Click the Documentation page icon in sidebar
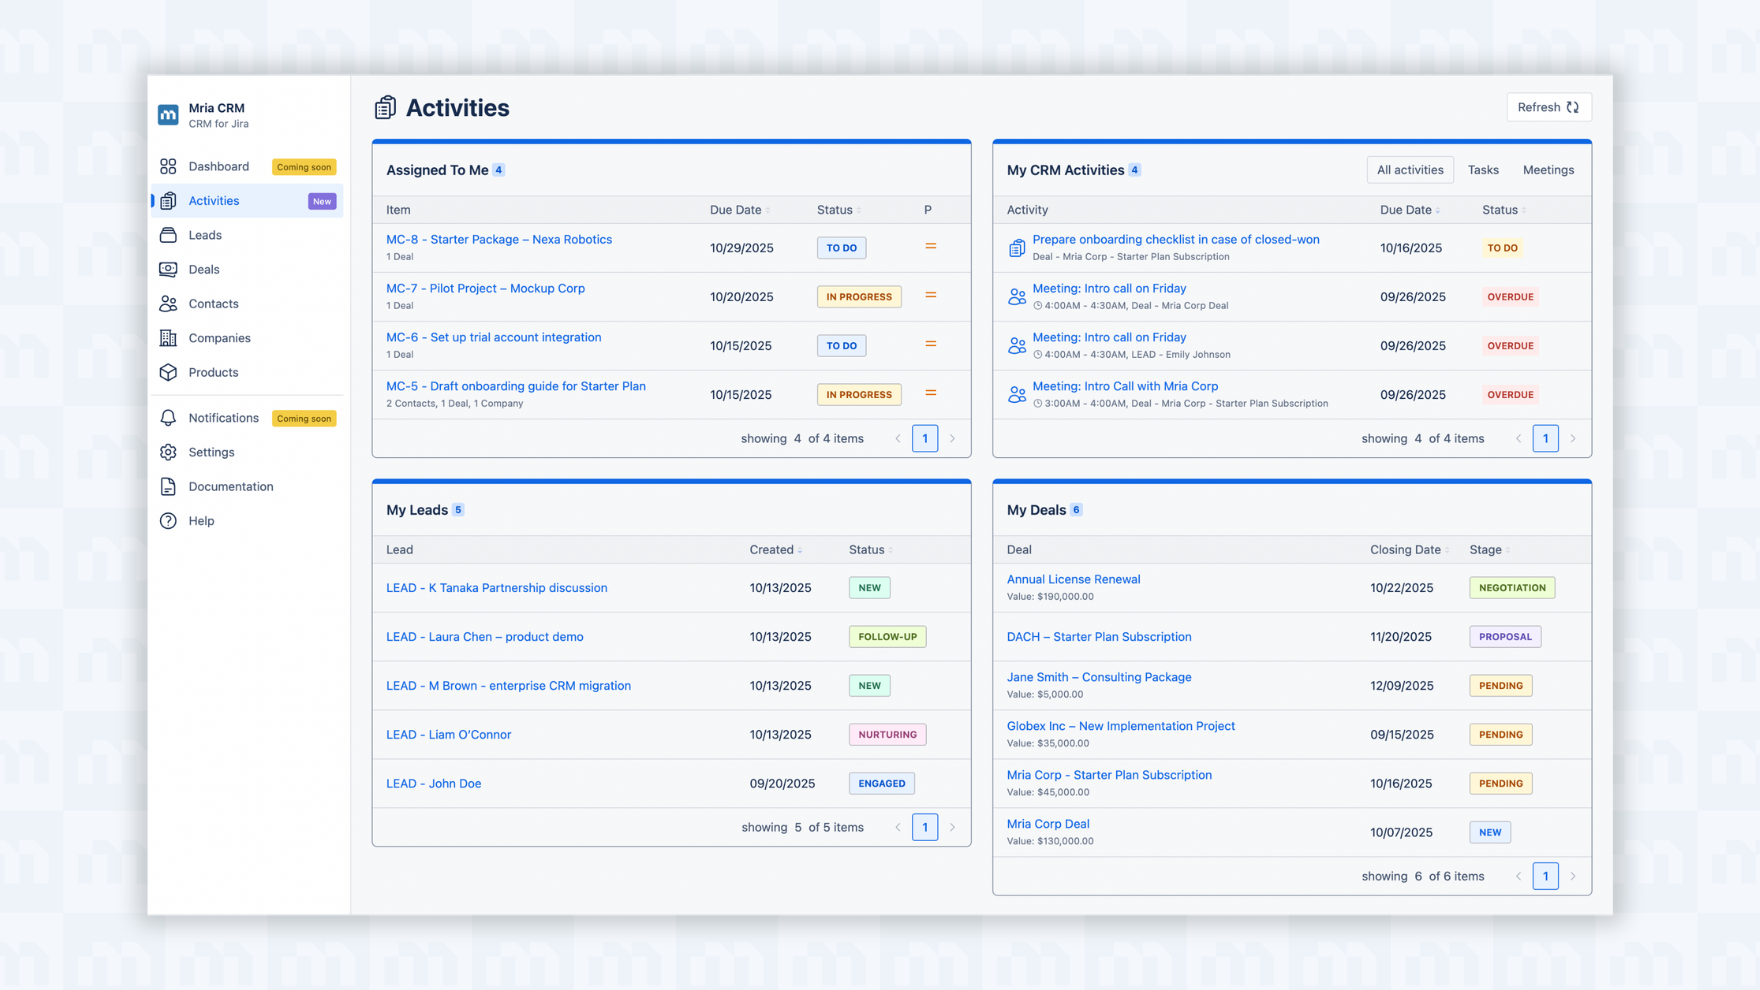 pos(168,487)
